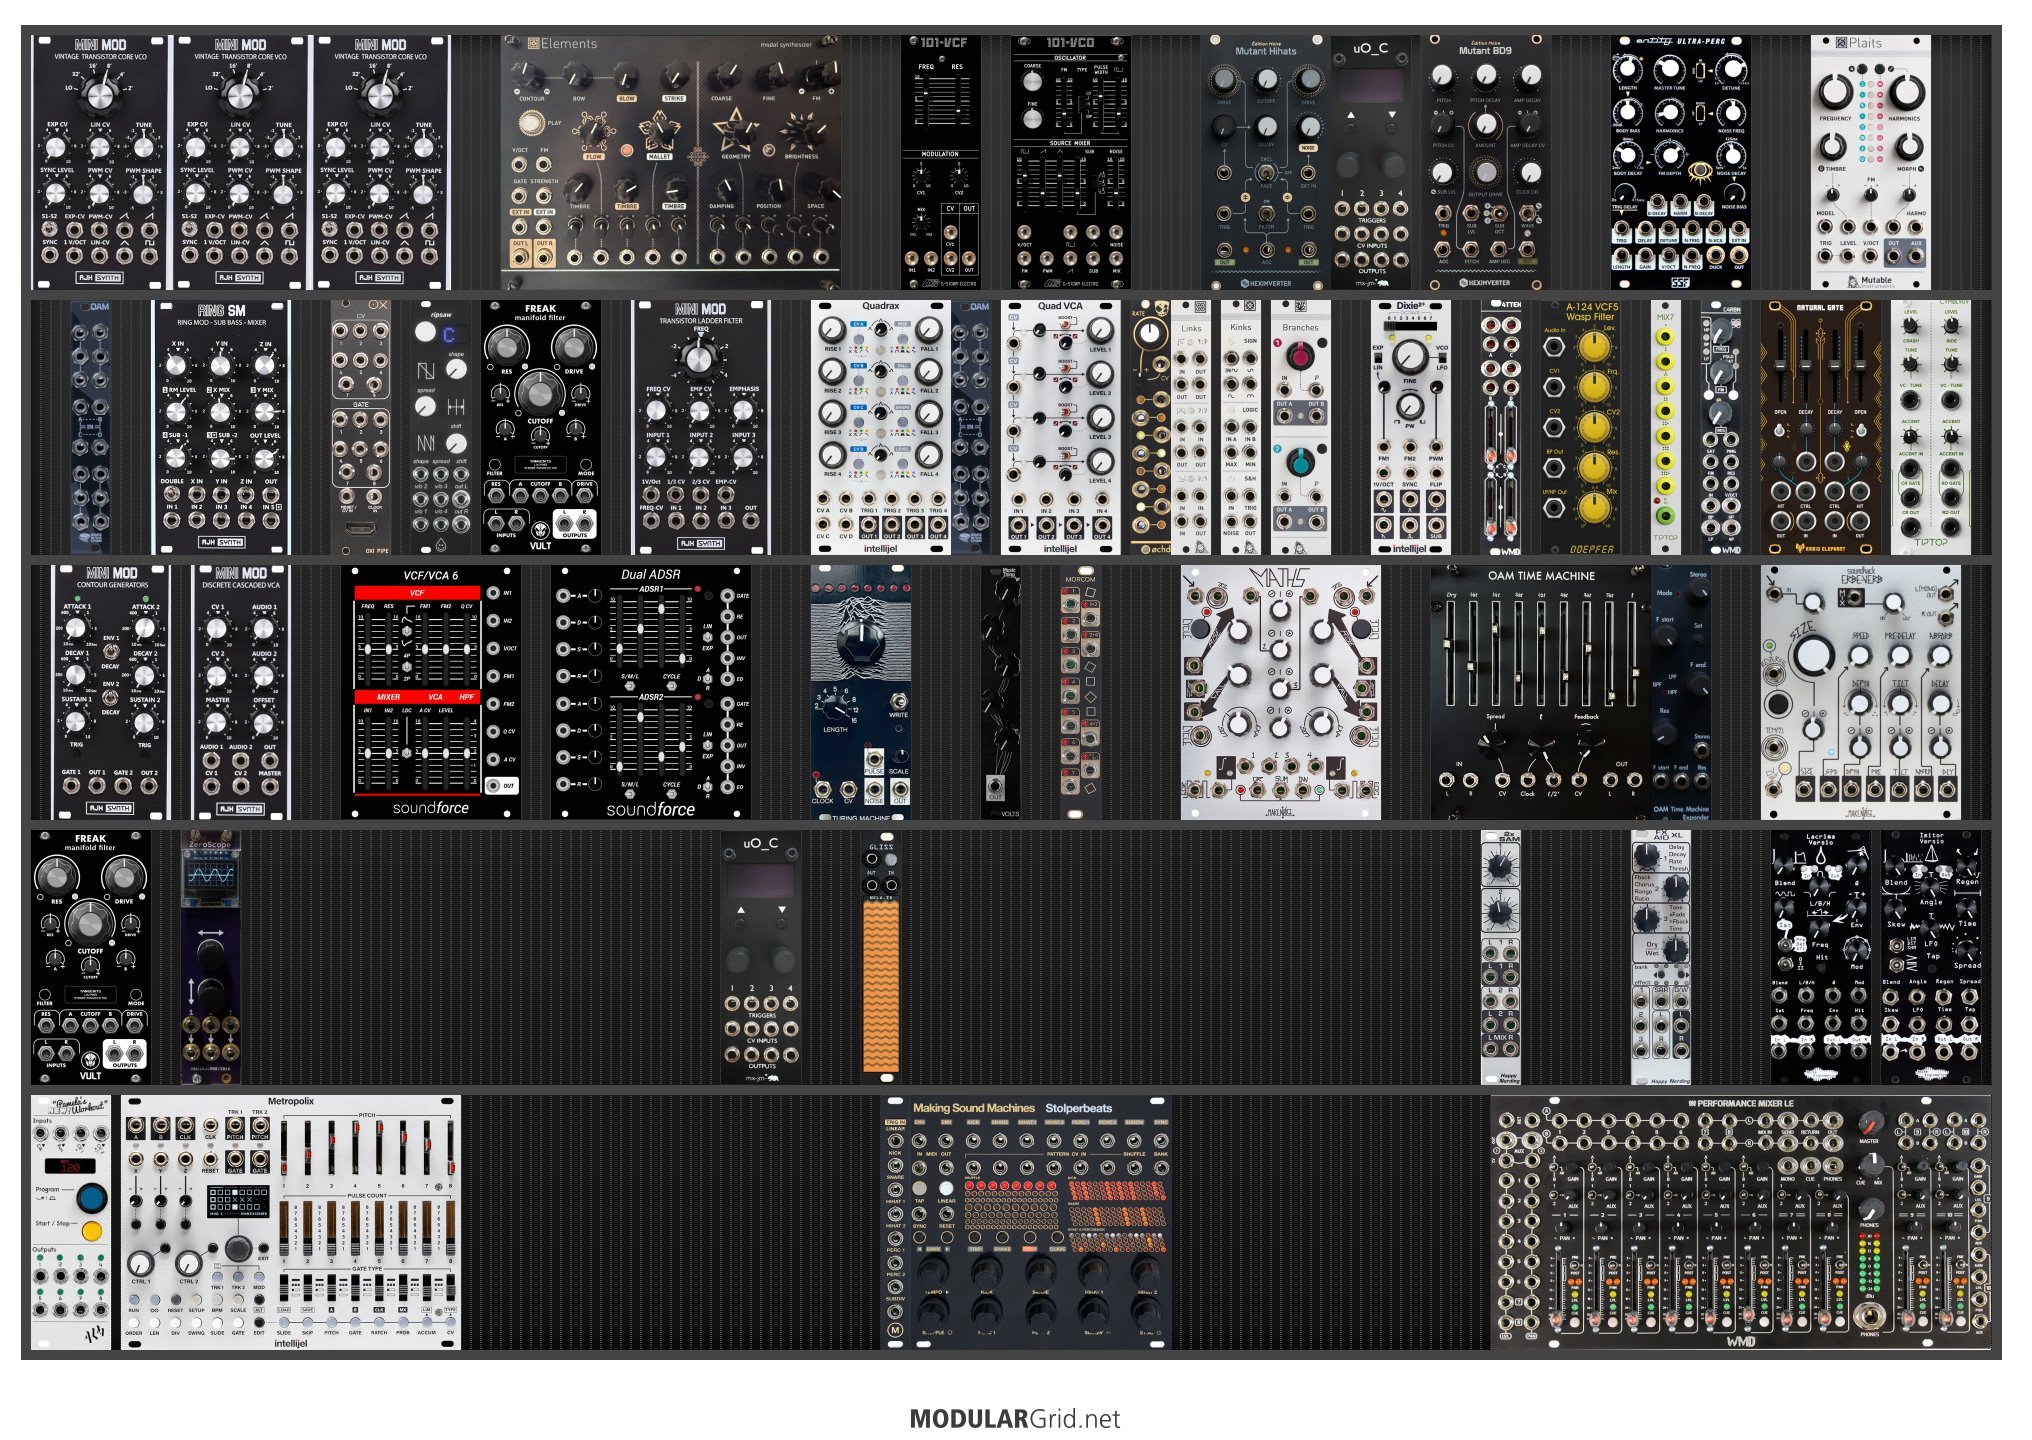
Task: Click the Level 1 knob on Quad VCA
Action: tap(1100, 330)
